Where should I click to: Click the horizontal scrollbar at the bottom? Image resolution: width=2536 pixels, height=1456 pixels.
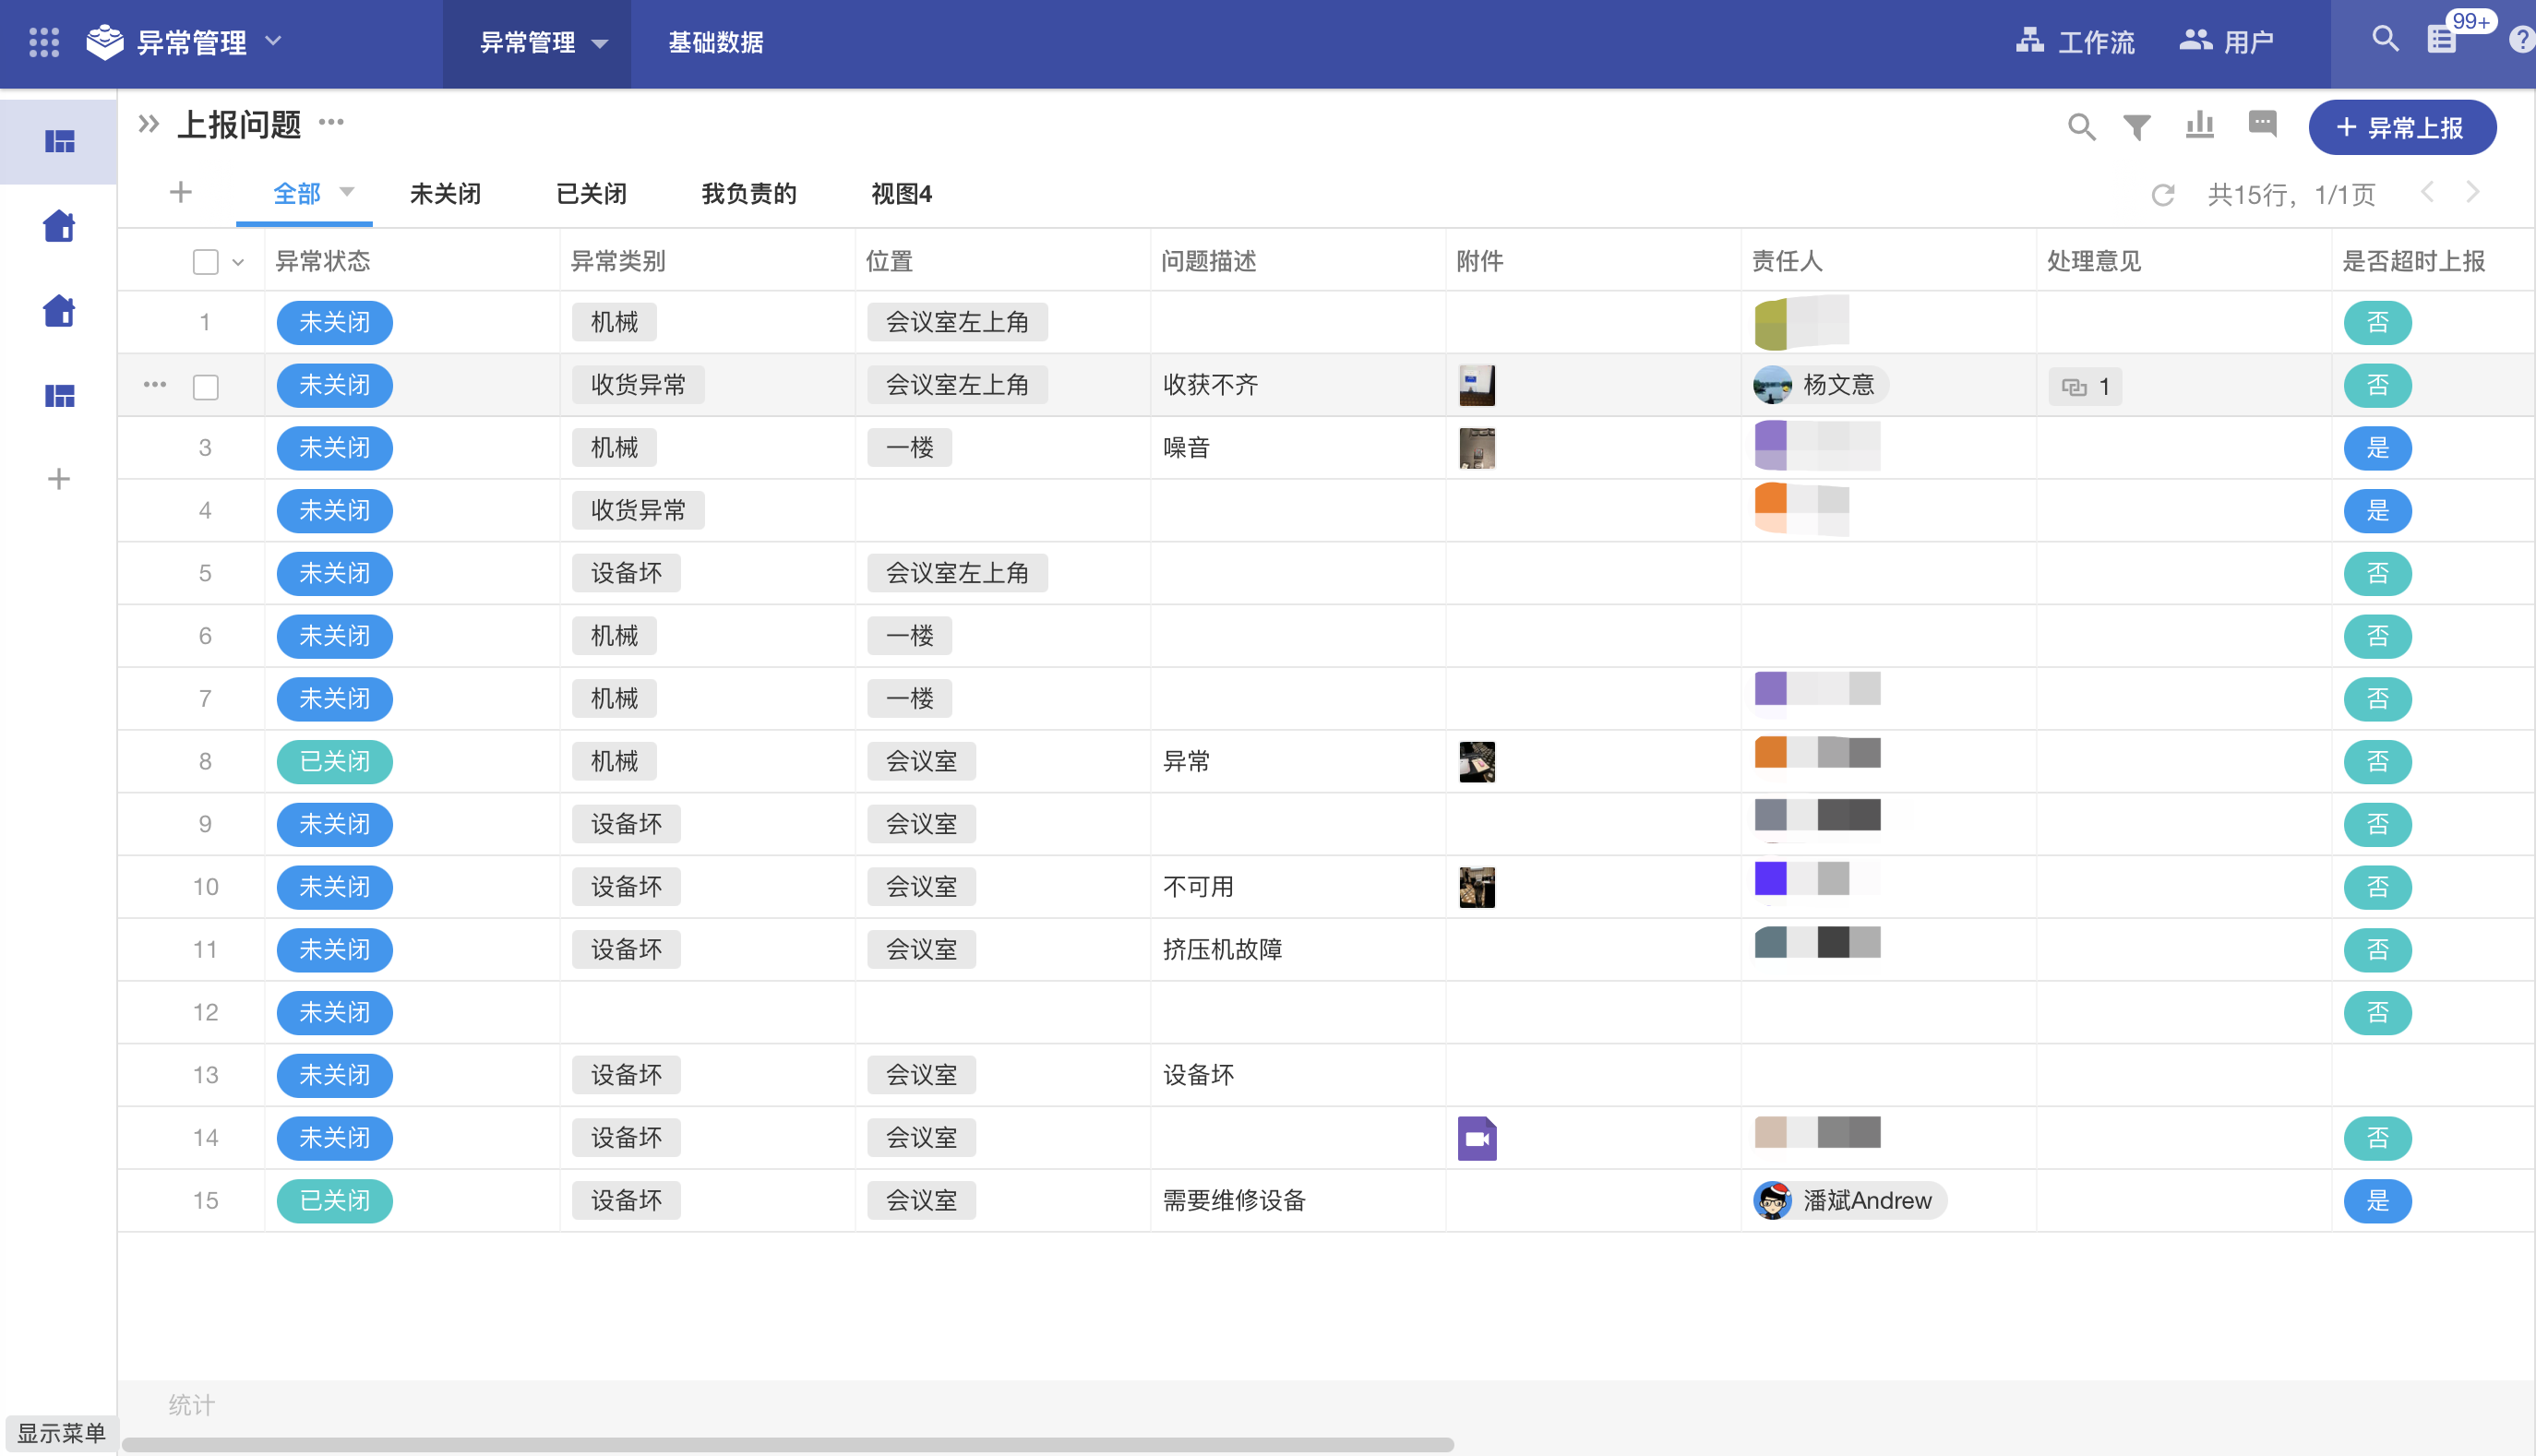787,1444
